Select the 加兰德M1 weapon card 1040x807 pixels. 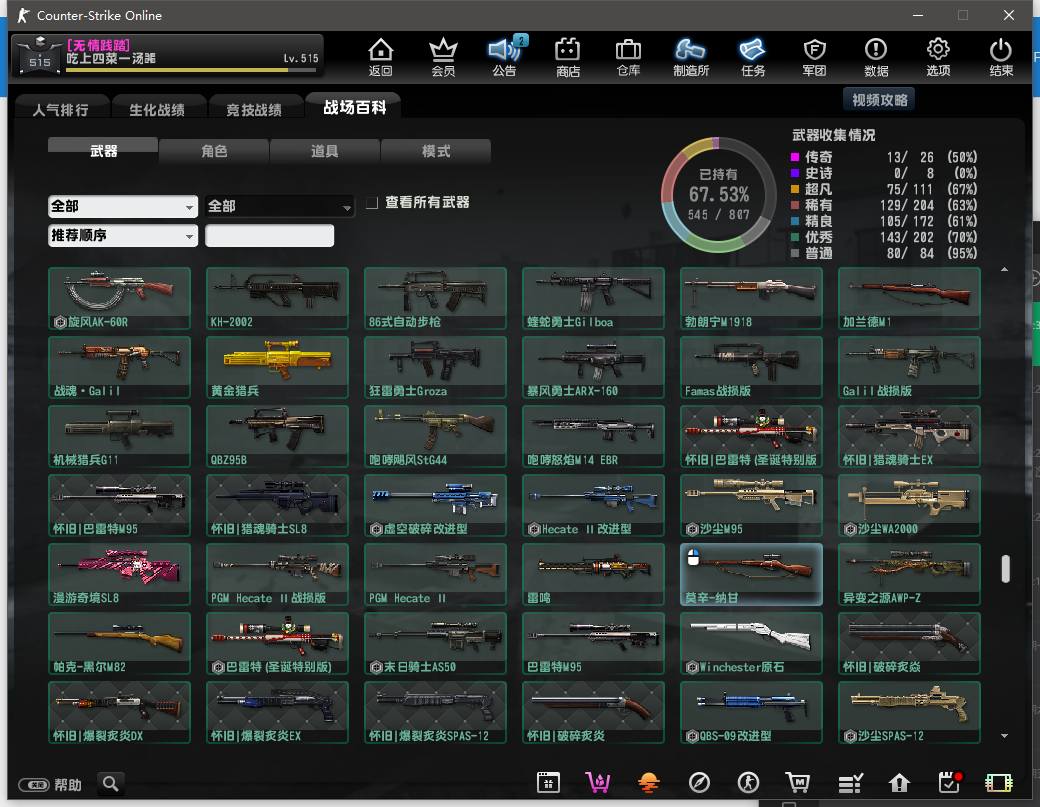click(909, 298)
